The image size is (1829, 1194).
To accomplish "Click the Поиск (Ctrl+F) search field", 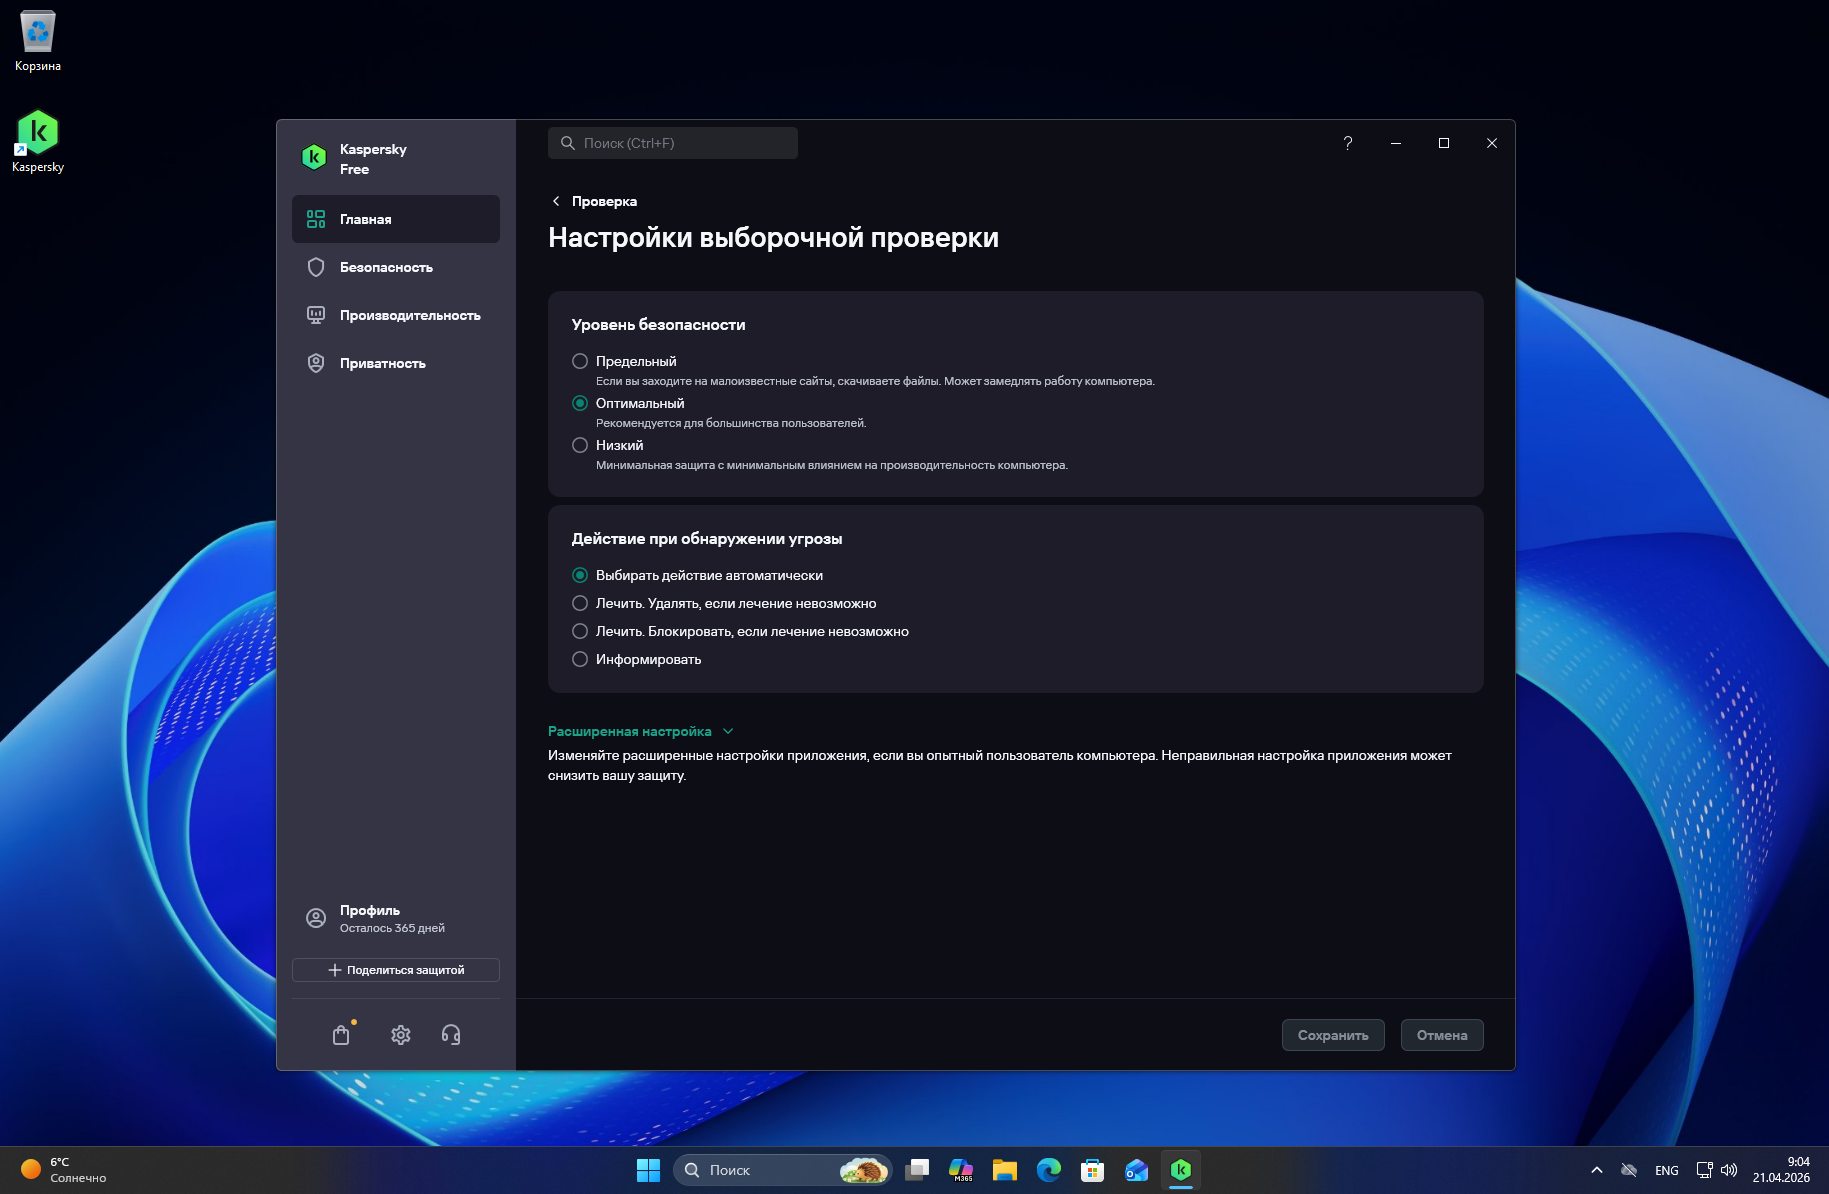I will coord(673,143).
